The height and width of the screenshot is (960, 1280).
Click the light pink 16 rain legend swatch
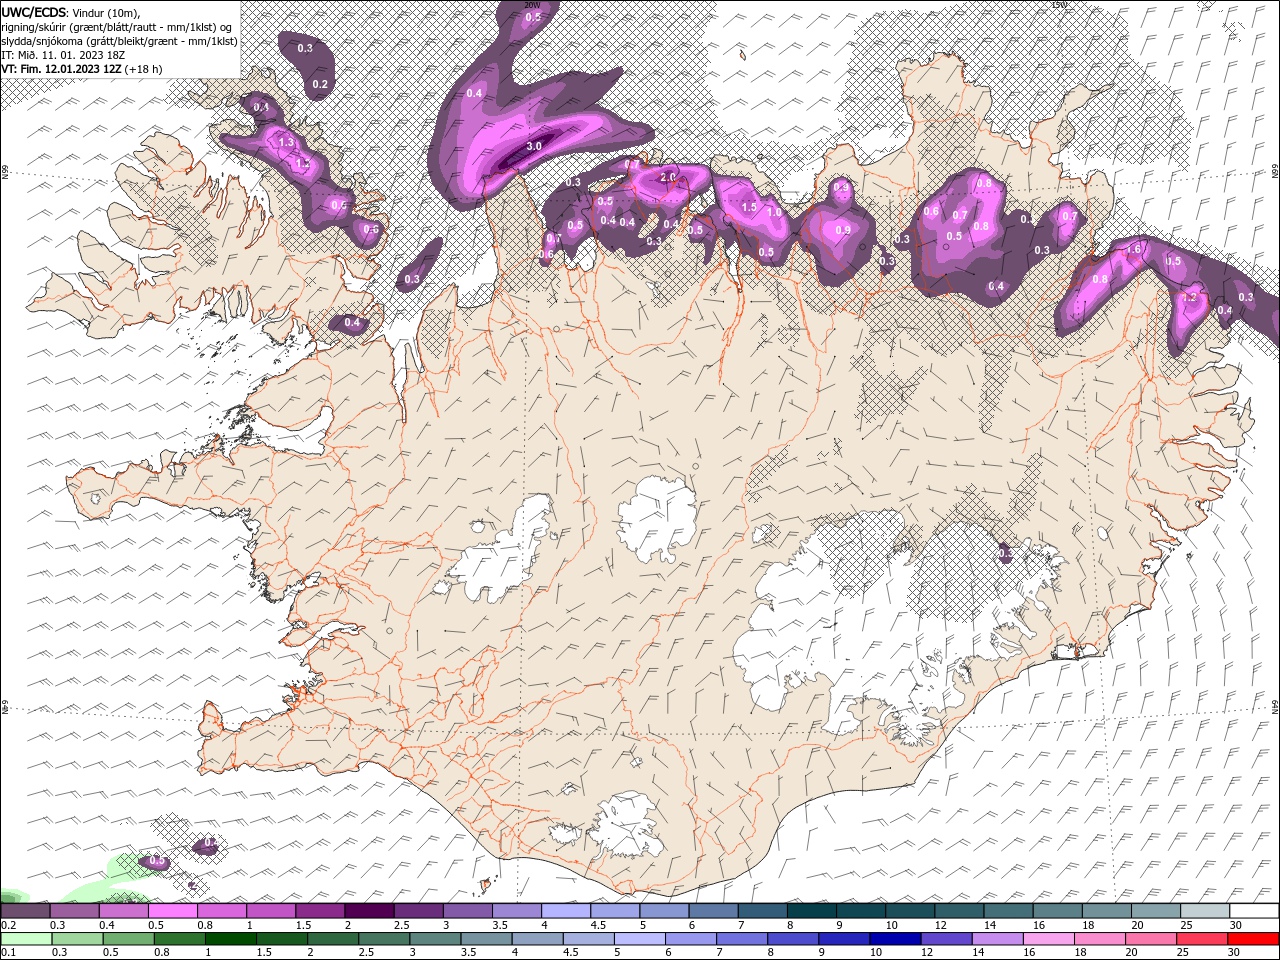pyautogui.click(x=1048, y=939)
